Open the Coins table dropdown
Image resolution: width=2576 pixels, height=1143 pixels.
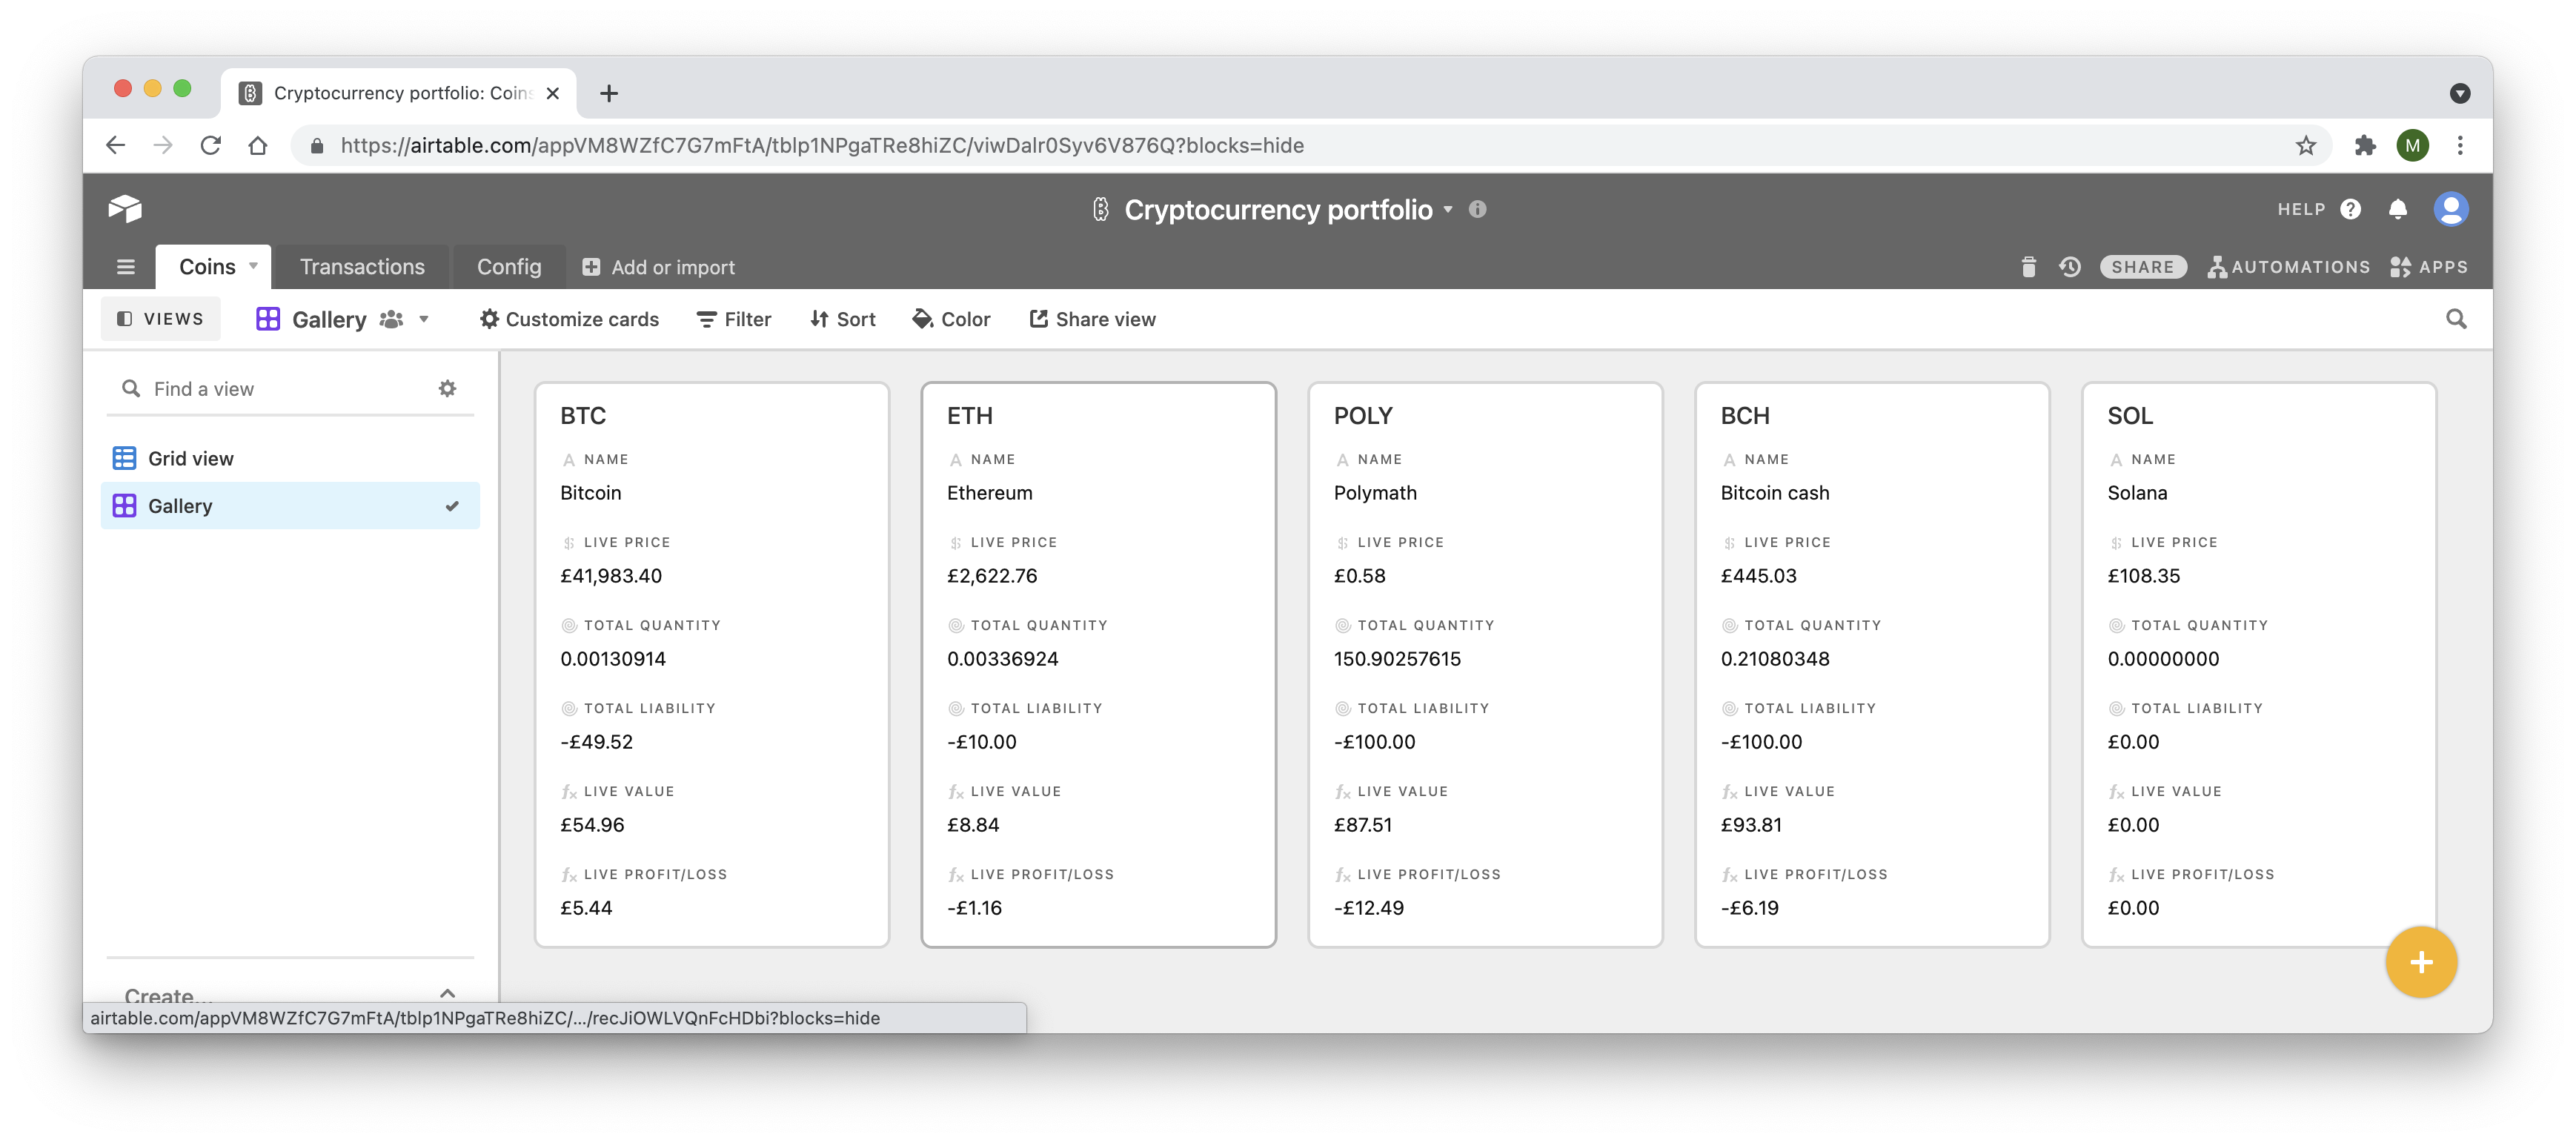pyautogui.click(x=253, y=266)
